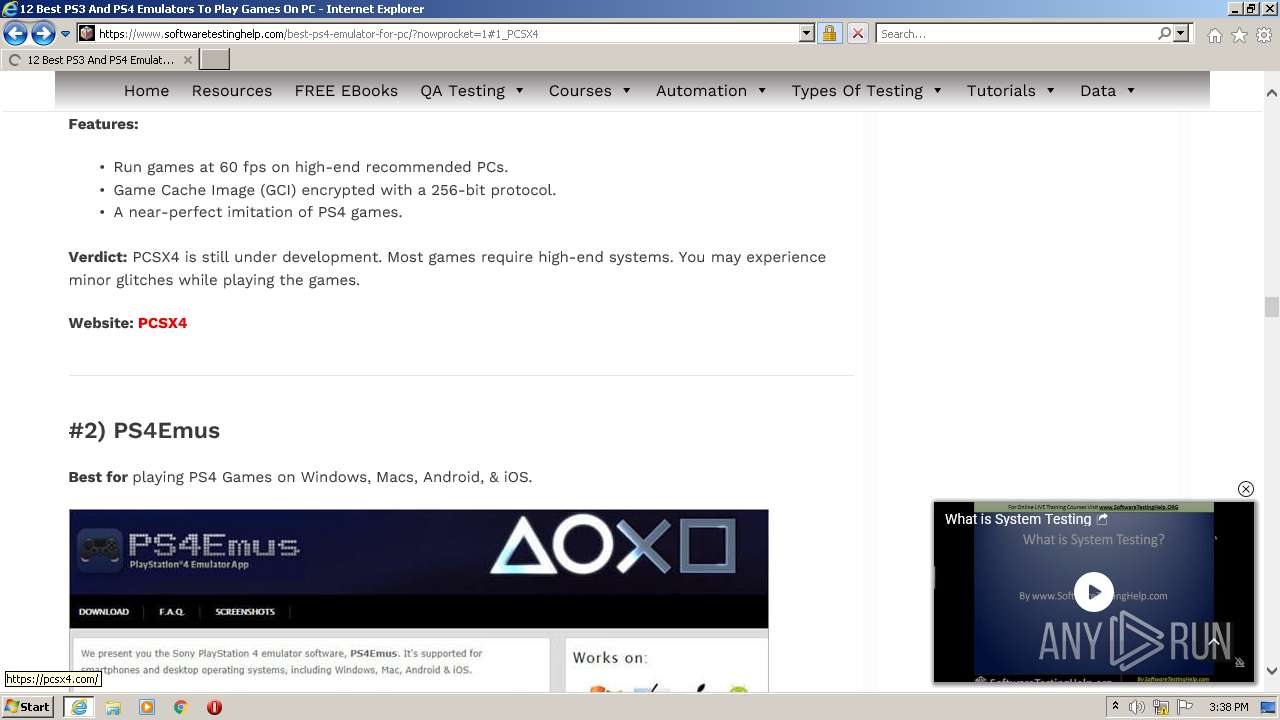The height and width of the screenshot is (720, 1280).
Task: Open the red Opera-style taskbar icon
Action: point(214,707)
